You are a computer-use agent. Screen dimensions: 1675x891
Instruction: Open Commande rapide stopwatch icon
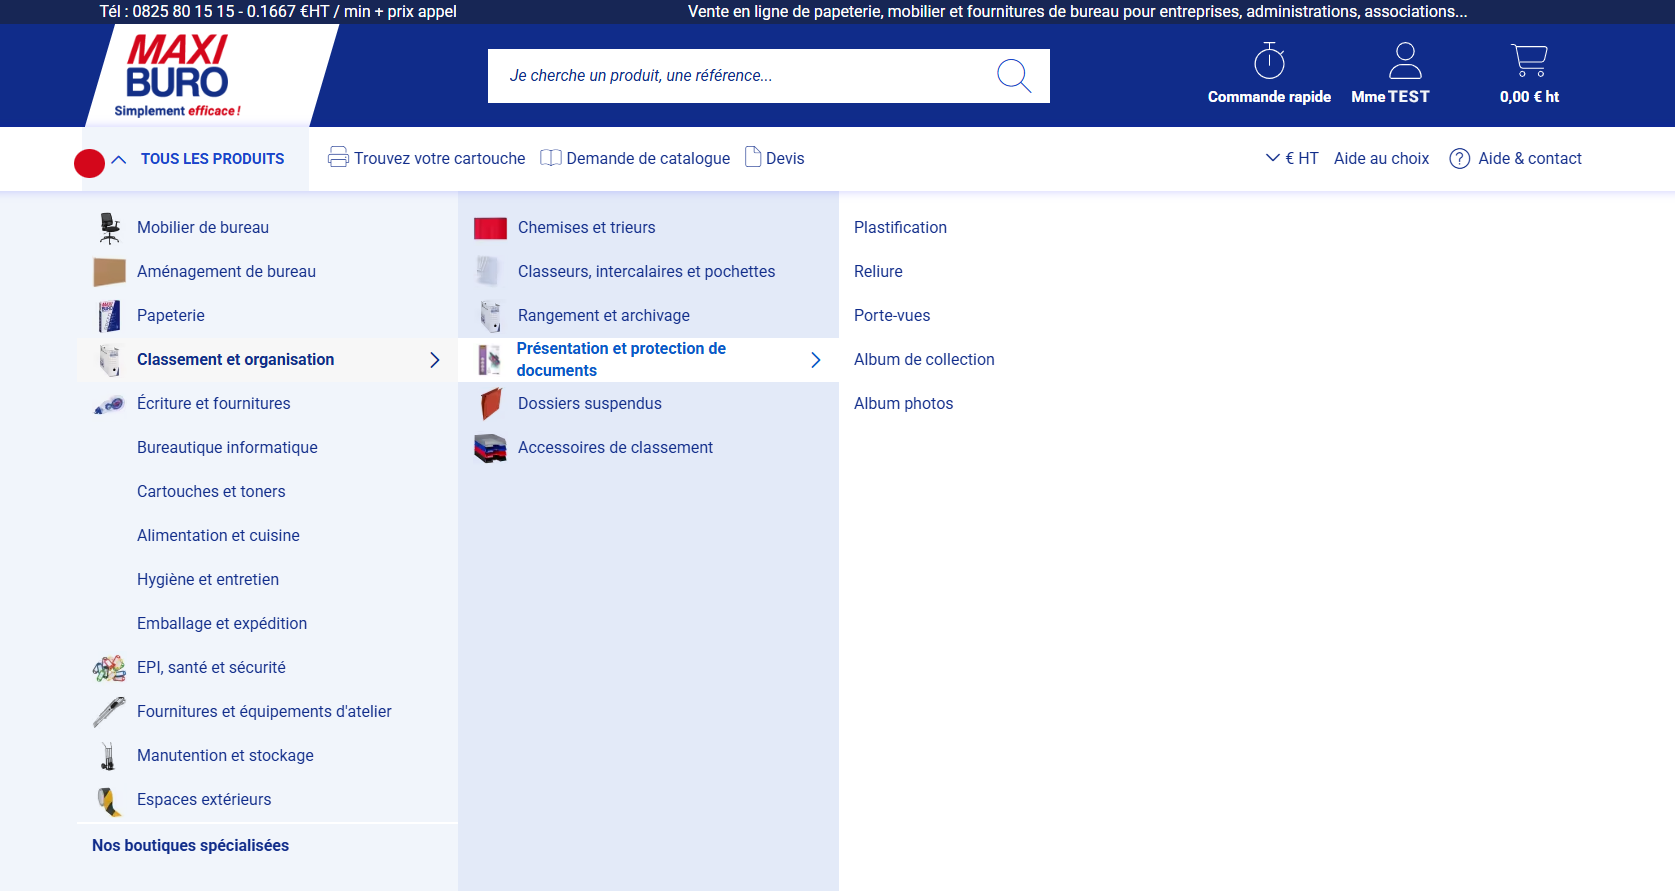pos(1269,61)
